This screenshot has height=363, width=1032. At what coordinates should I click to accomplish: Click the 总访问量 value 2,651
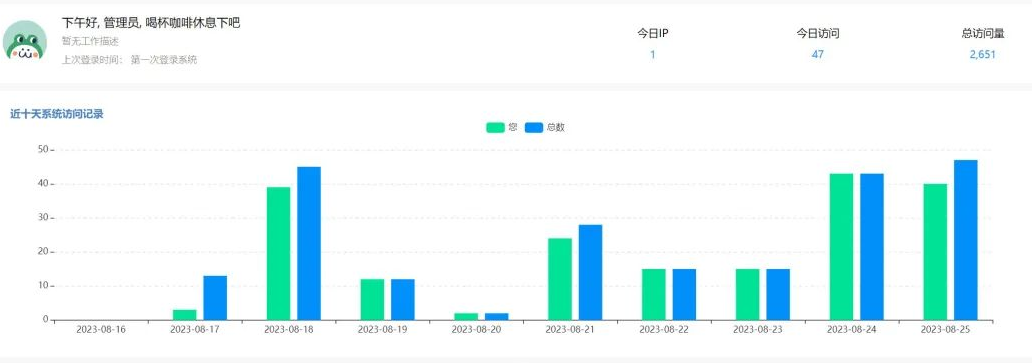(x=982, y=55)
